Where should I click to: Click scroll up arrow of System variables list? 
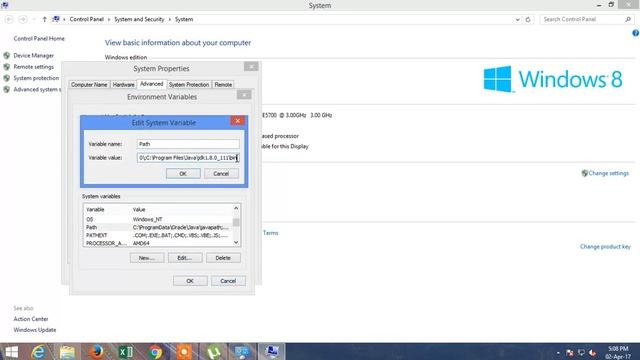[x=236, y=208]
